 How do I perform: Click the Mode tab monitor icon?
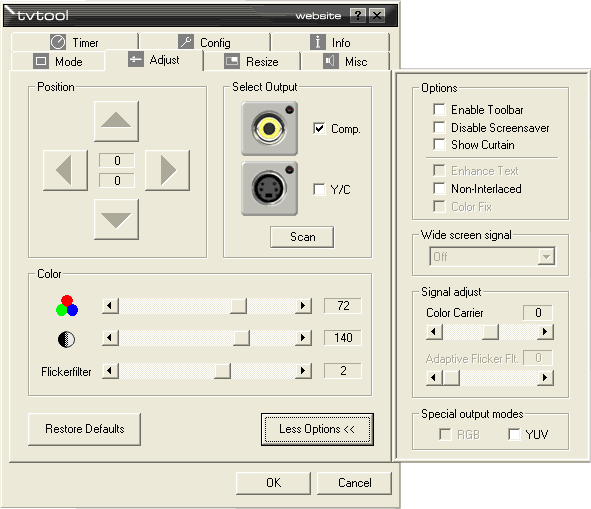[x=41, y=61]
